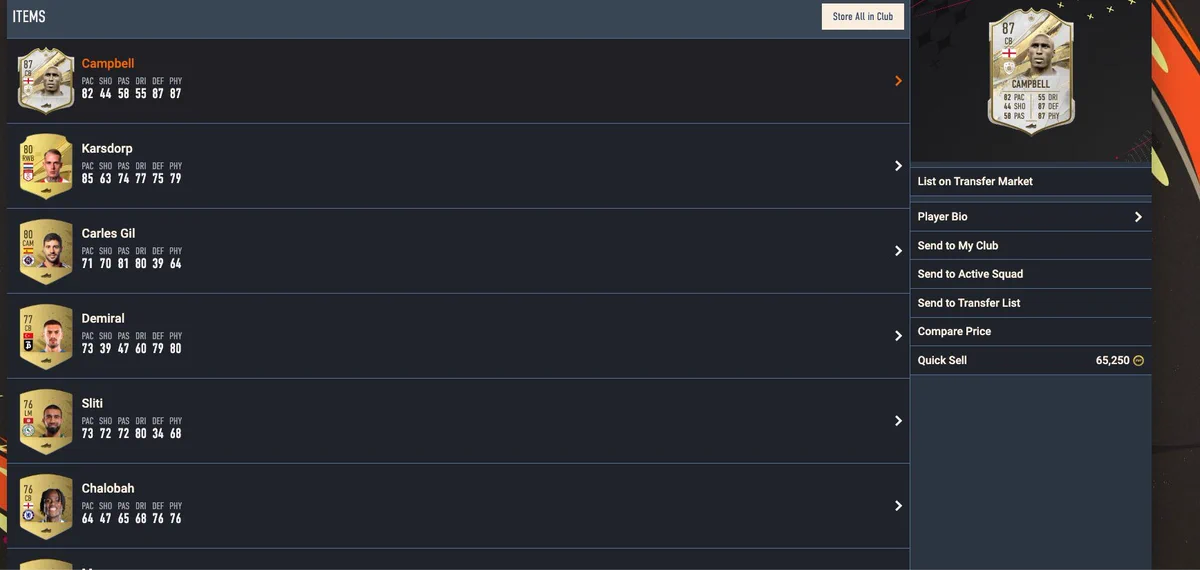Click Sliti's stat numbers 73 72 72
Image resolution: width=1200 pixels, height=570 pixels.
click(x=105, y=434)
